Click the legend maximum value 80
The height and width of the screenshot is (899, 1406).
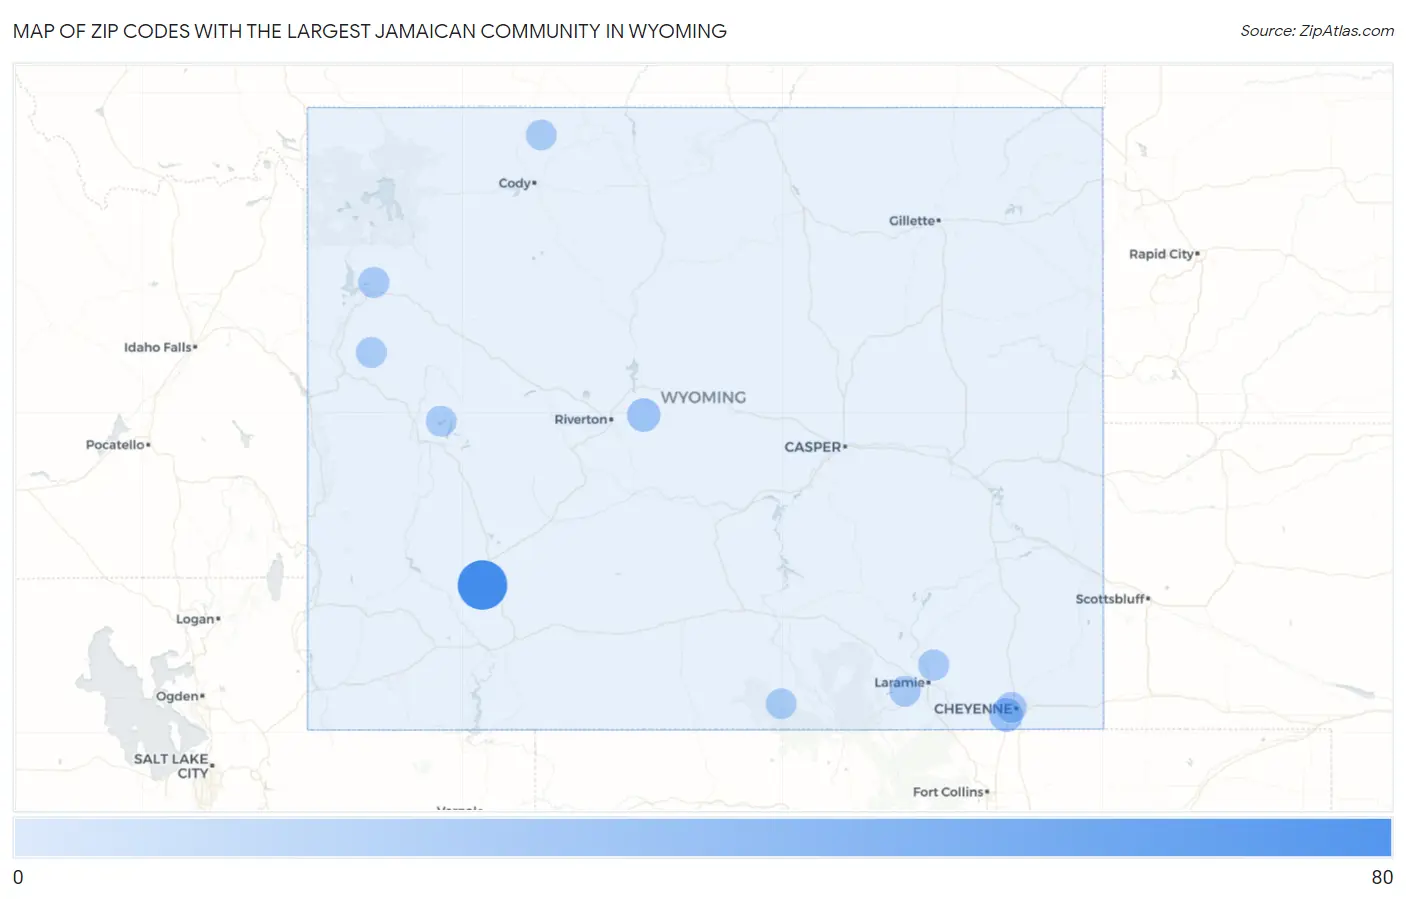click(x=1382, y=877)
